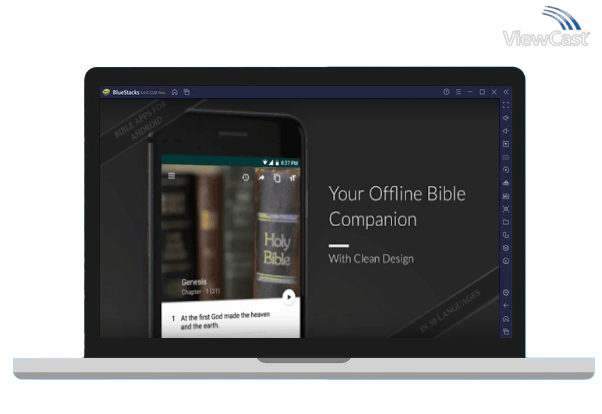
Task: Click the Android home icon in sidebar
Action: tap(506, 319)
